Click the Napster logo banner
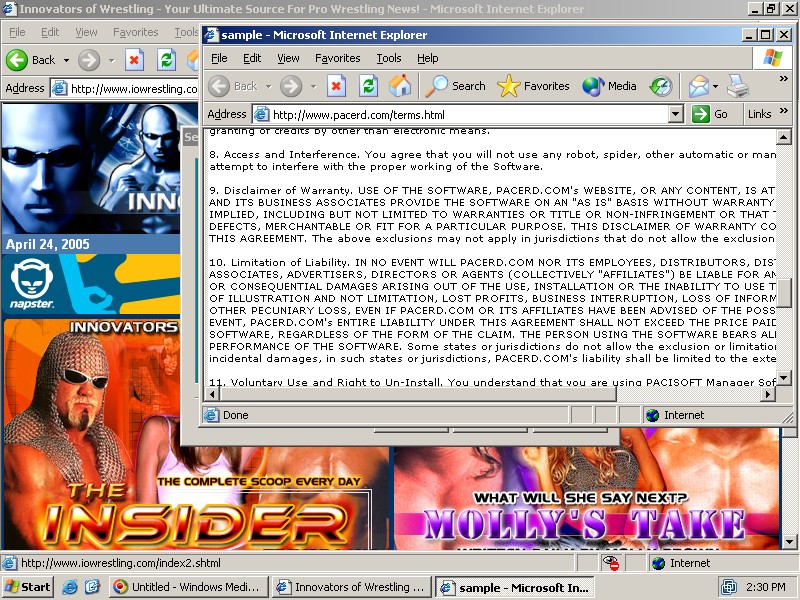This screenshot has height=600, width=800. 91,284
